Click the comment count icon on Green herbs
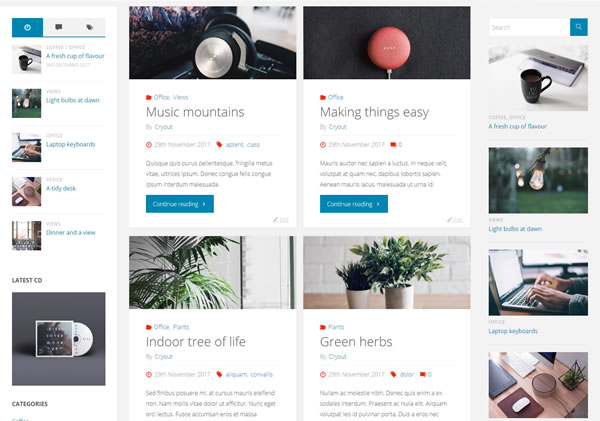600x421 pixels. pyautogui.click(x=422, y=374)
